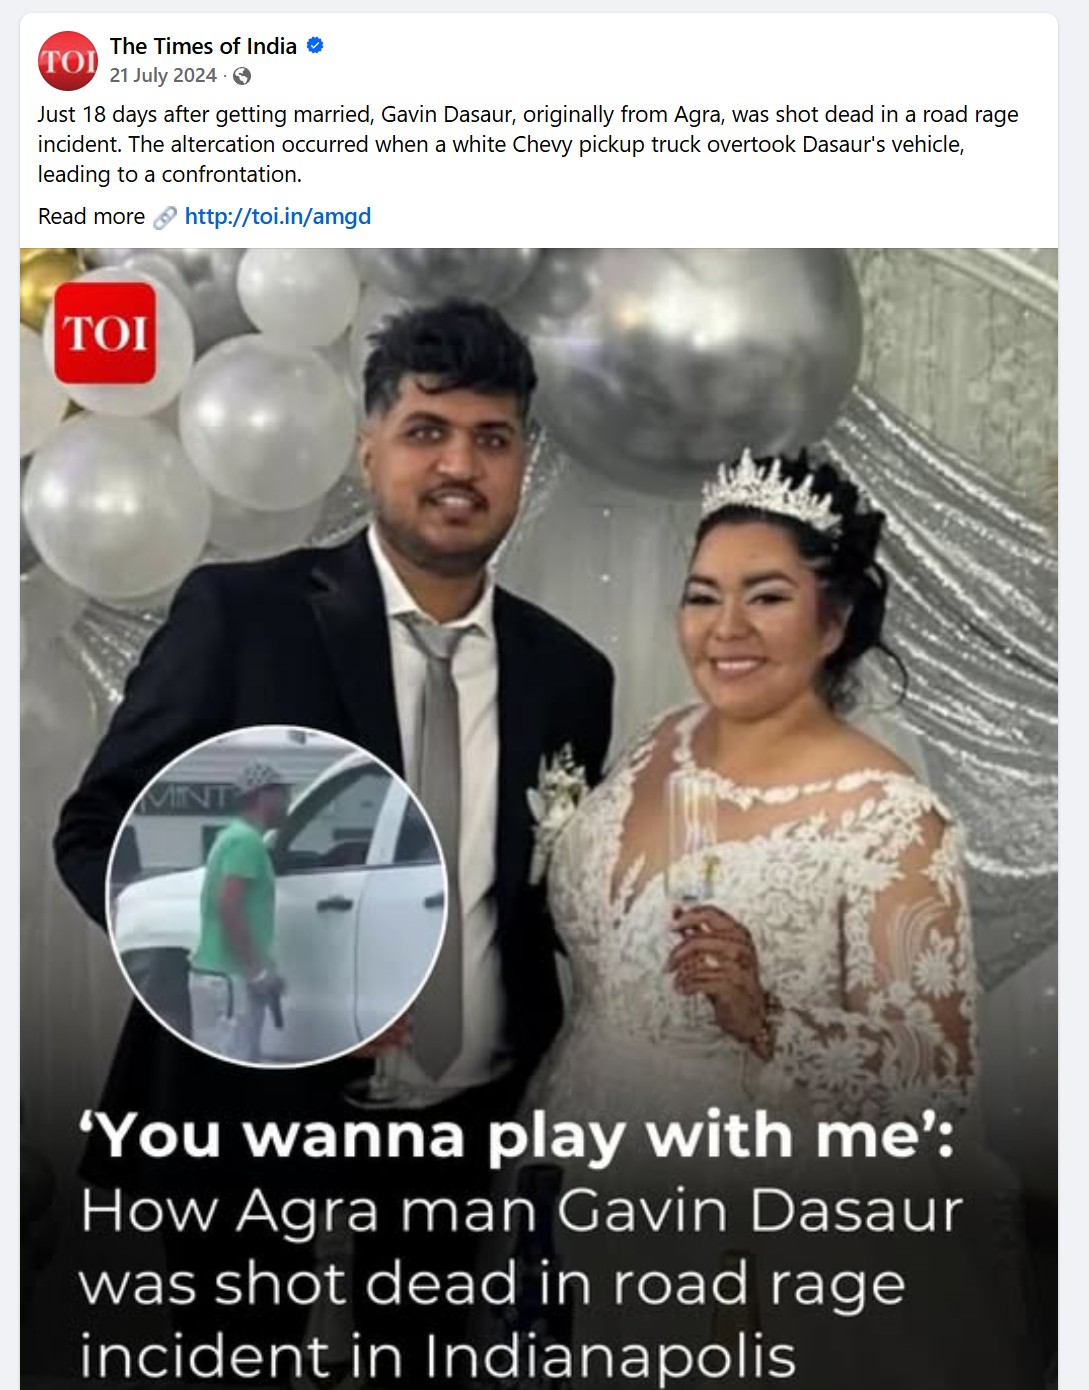Click the word 'Indianapolis' in headline
This screenshot has height=1390, width=1089.
click(x=610, y=1357)
